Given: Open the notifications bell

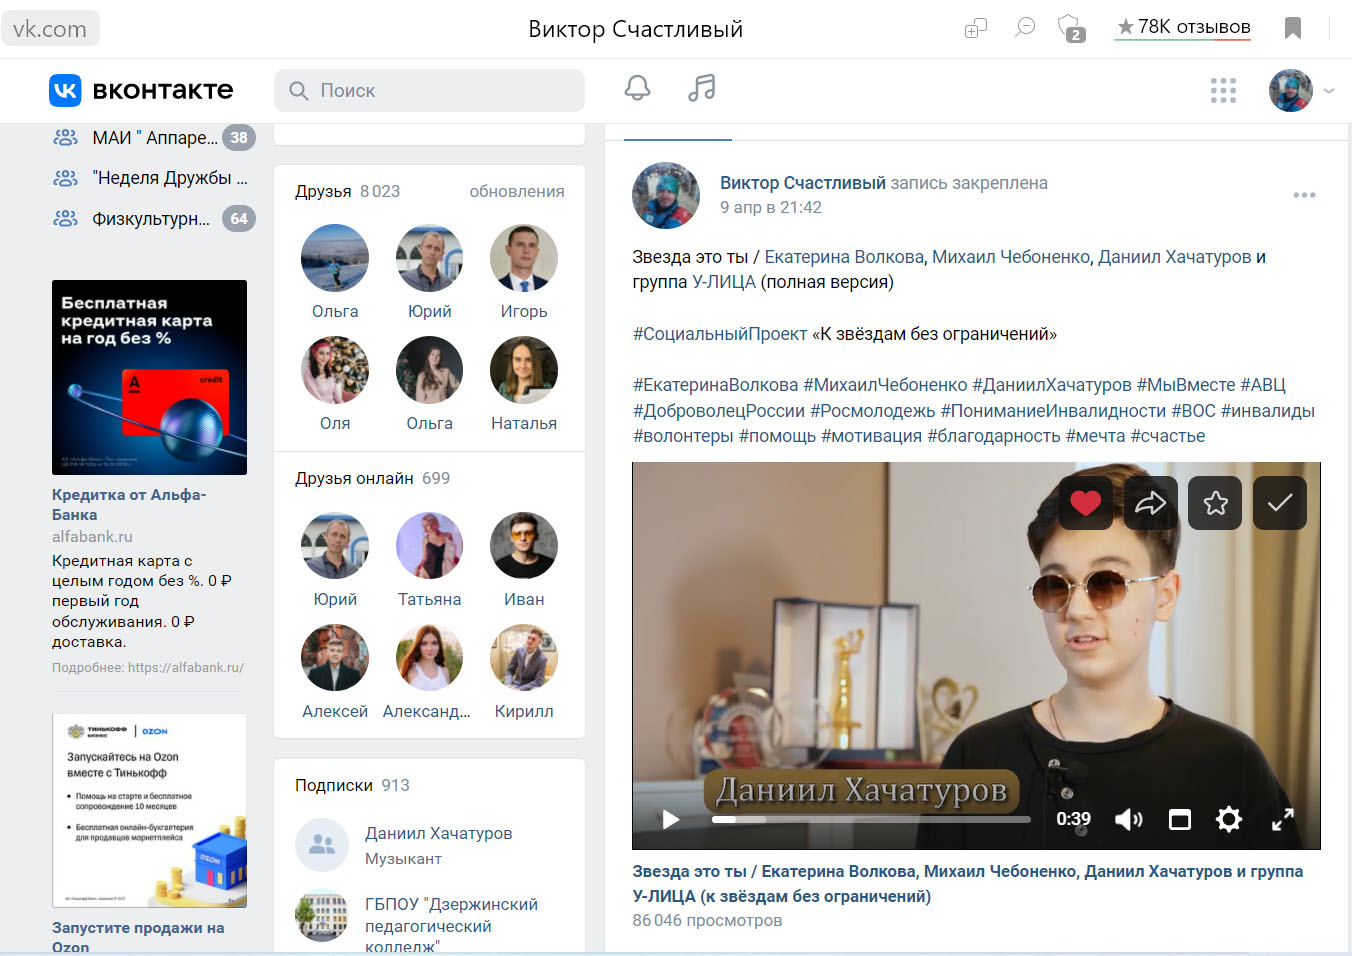Looking at the screenshot, I should click(x=637, y=88).
